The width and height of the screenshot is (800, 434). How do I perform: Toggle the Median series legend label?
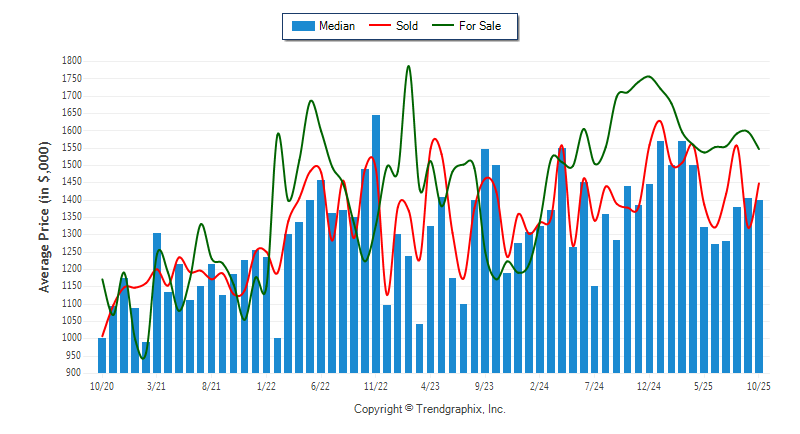[x=336, y=26]
